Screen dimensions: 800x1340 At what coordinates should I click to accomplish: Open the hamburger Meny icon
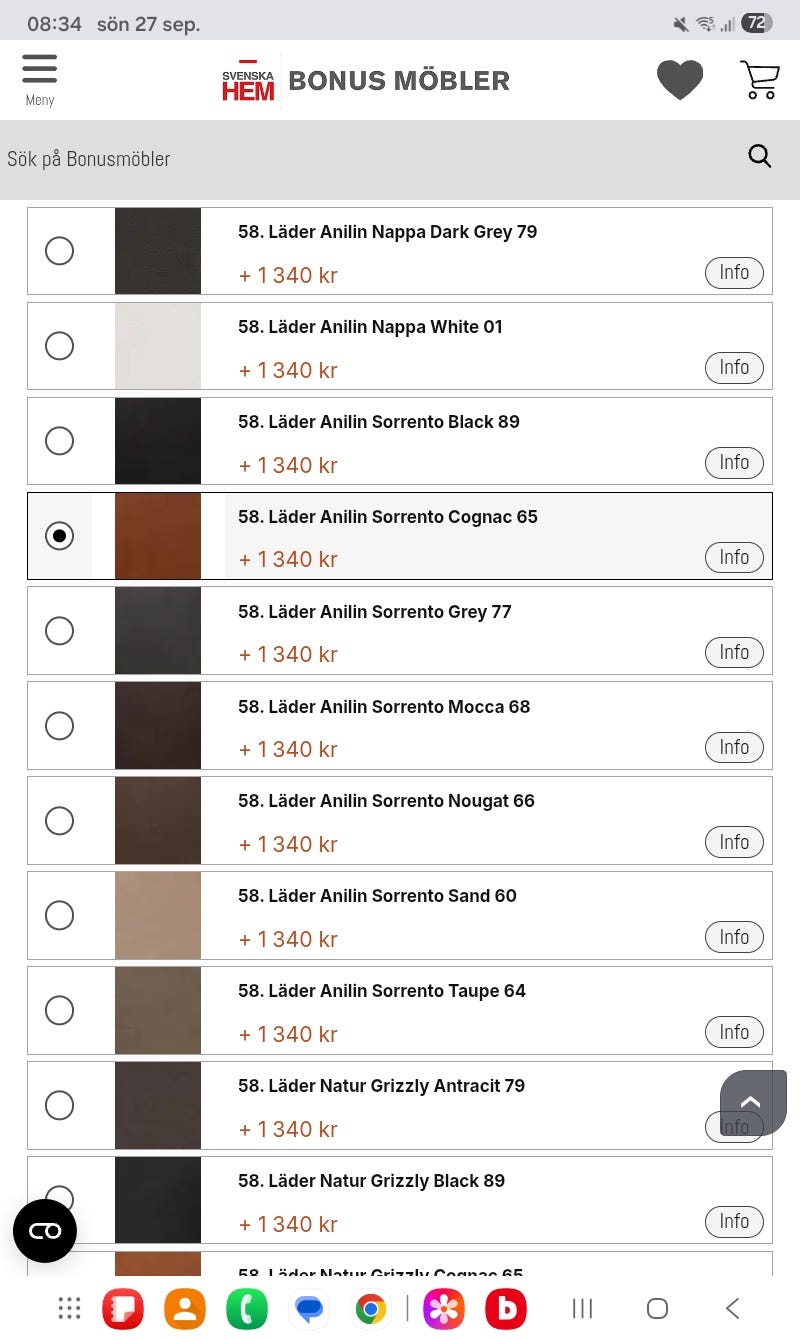tap(39, 79)
